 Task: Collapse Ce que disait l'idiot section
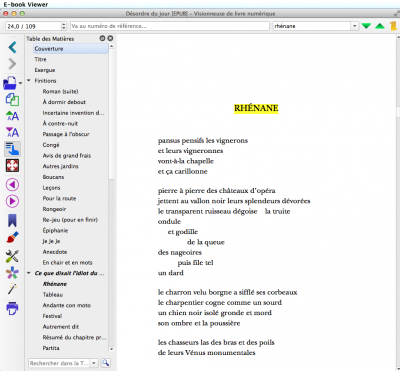point(29,273)
